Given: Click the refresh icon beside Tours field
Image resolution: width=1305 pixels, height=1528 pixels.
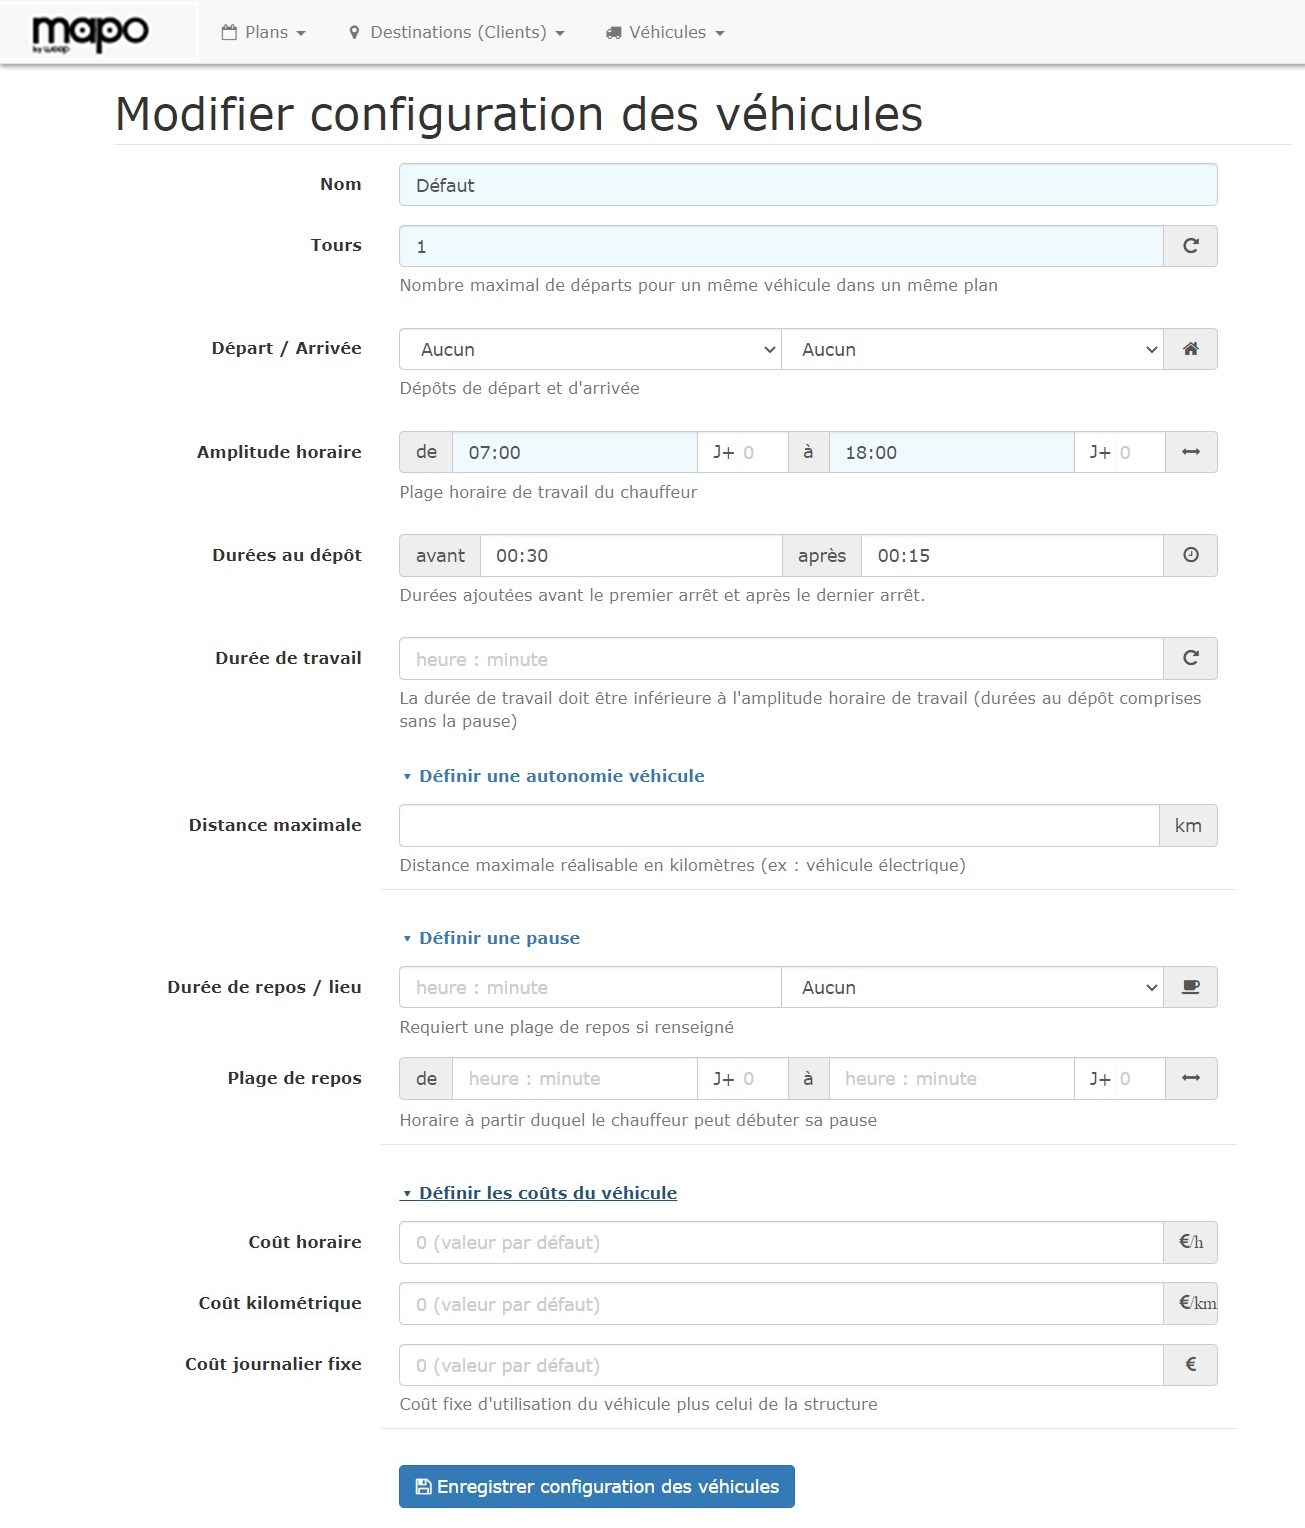Looking at the screenshot, I should tap(1190, 246).
